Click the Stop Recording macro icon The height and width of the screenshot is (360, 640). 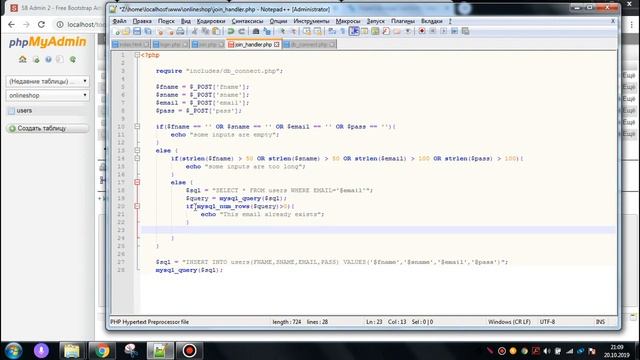pyautogui.click(x=433, y=31)
